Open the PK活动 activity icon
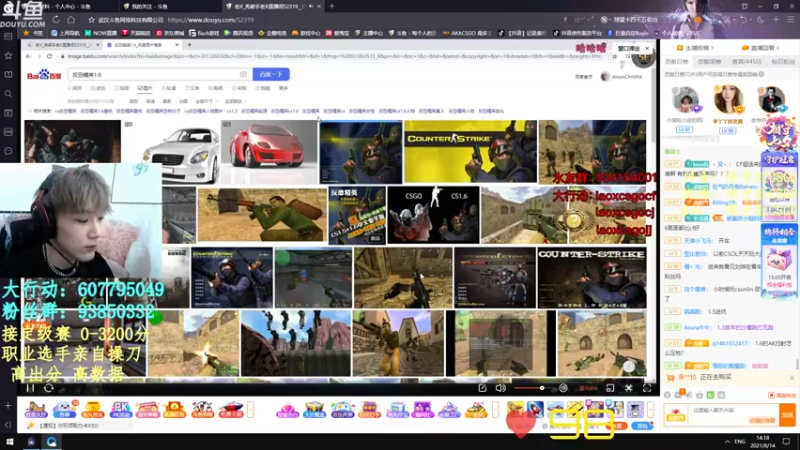Image resolution: width=800 pixels, height=450 pixels. (x=121, y=409)
